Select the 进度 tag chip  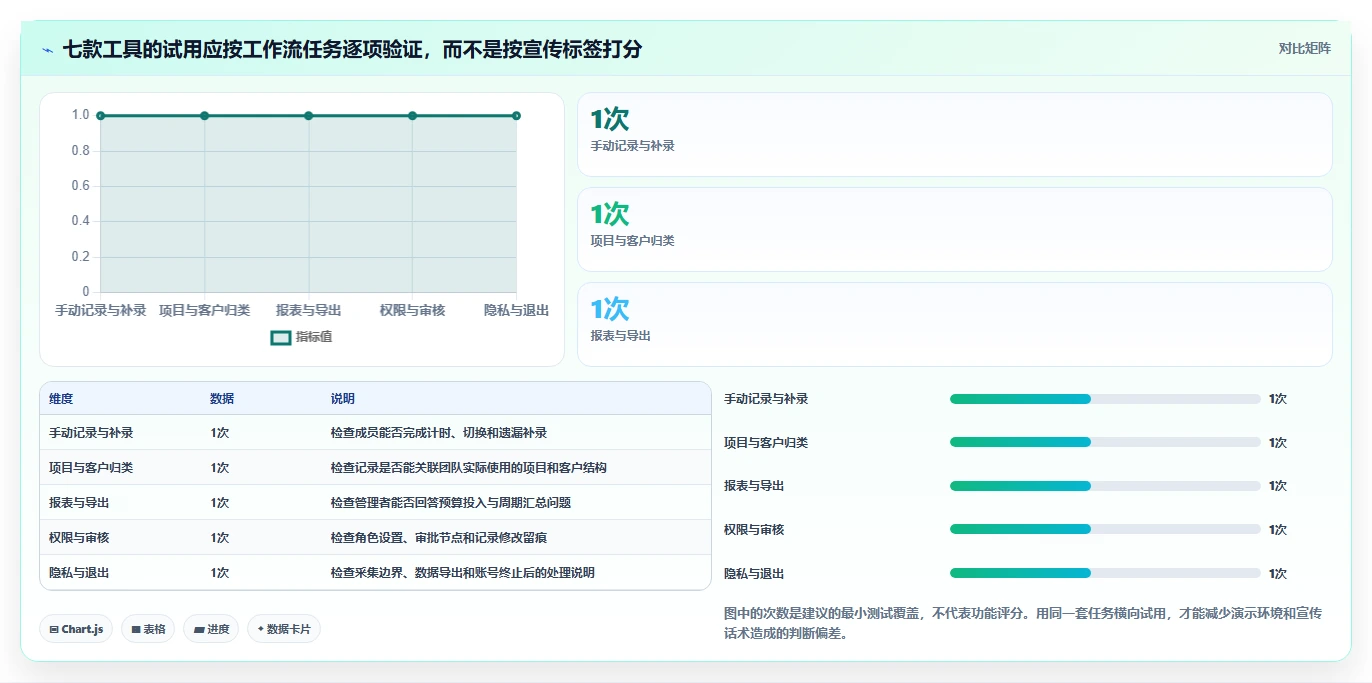click(x=211, y=629)
